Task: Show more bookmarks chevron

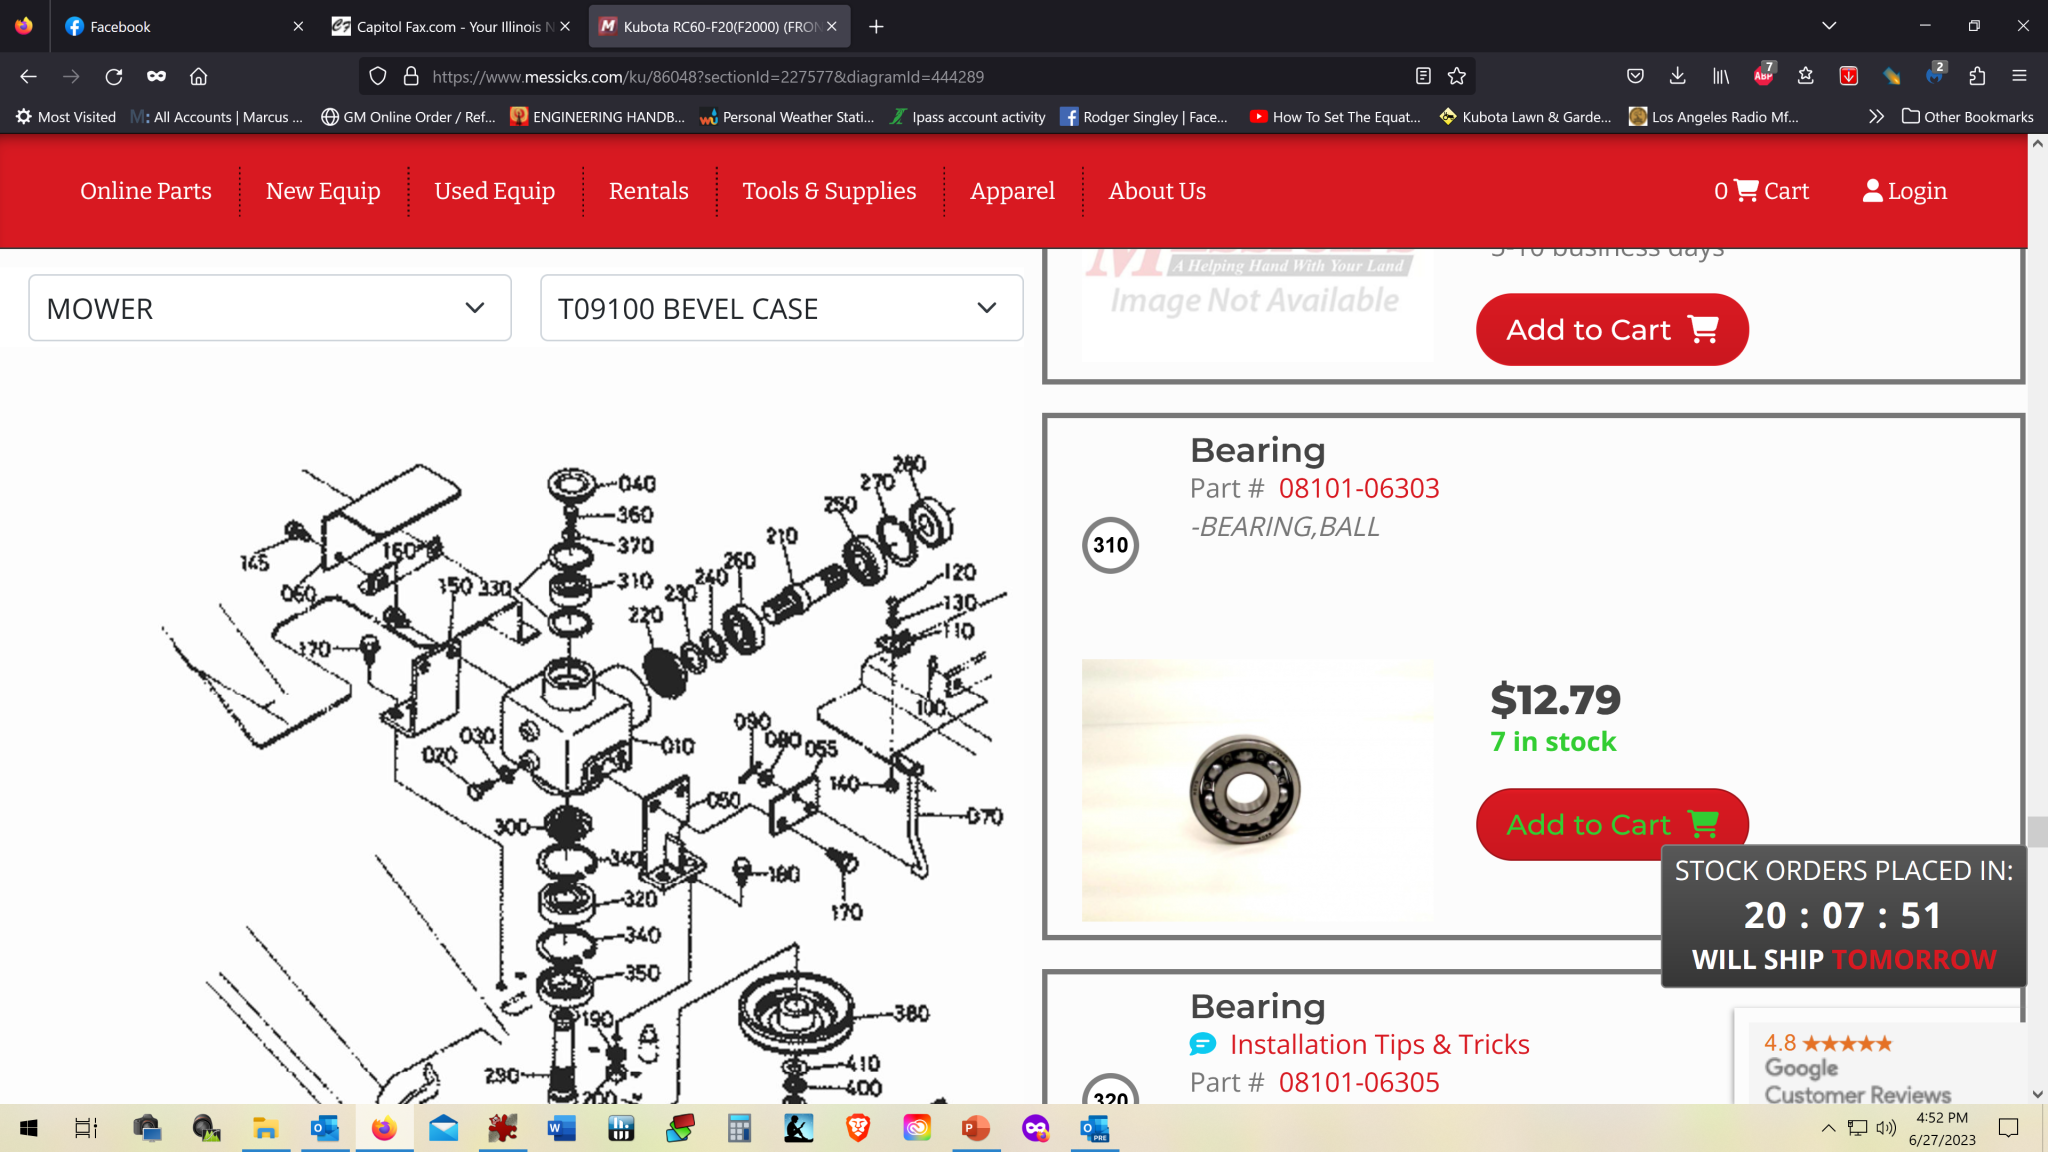Action: tap(1876, 117)
